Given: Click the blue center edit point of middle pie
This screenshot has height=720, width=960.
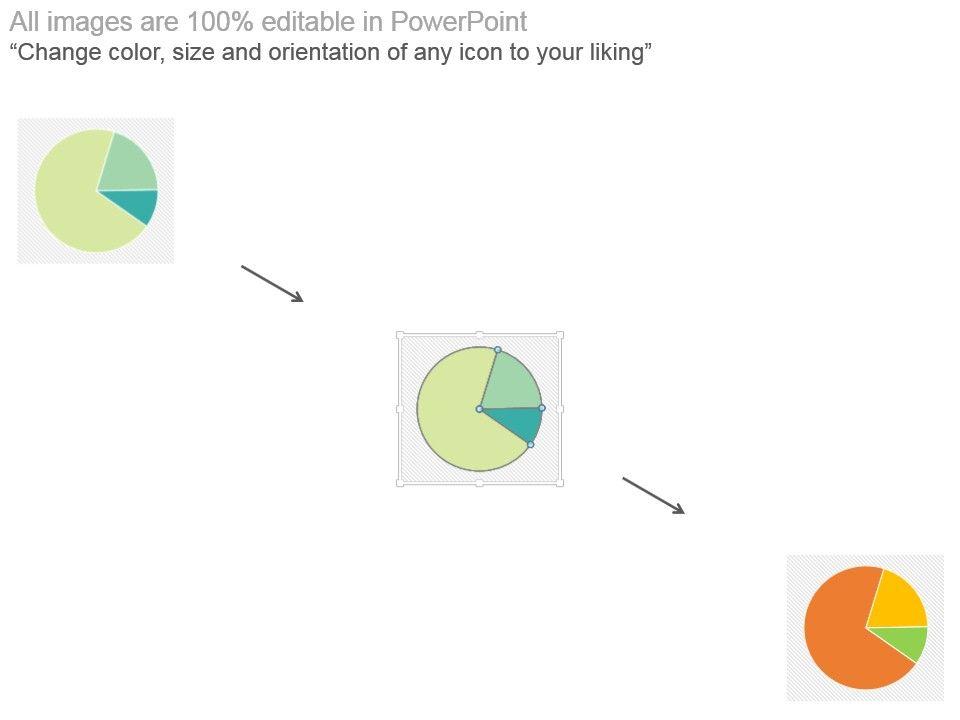Looking at the screenshot, I should [x=480, y=409].
